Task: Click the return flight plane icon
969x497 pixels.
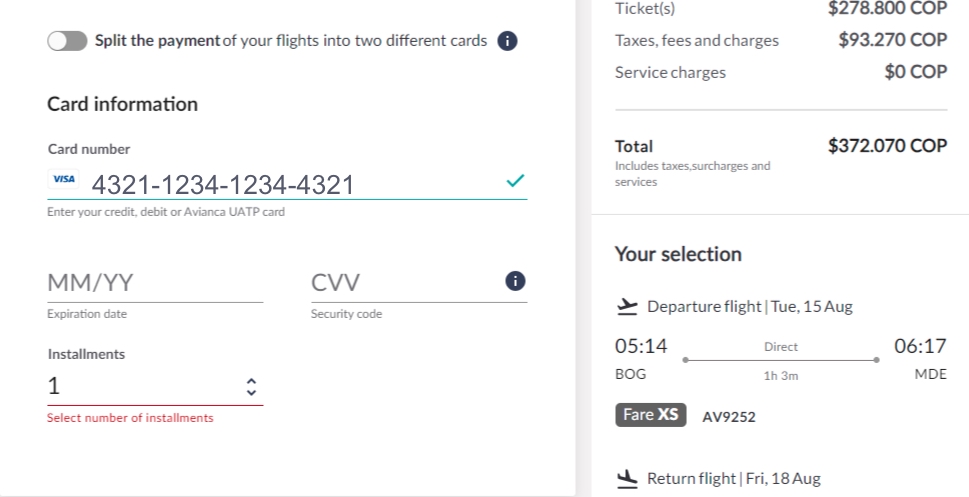Action: [627, 479]
